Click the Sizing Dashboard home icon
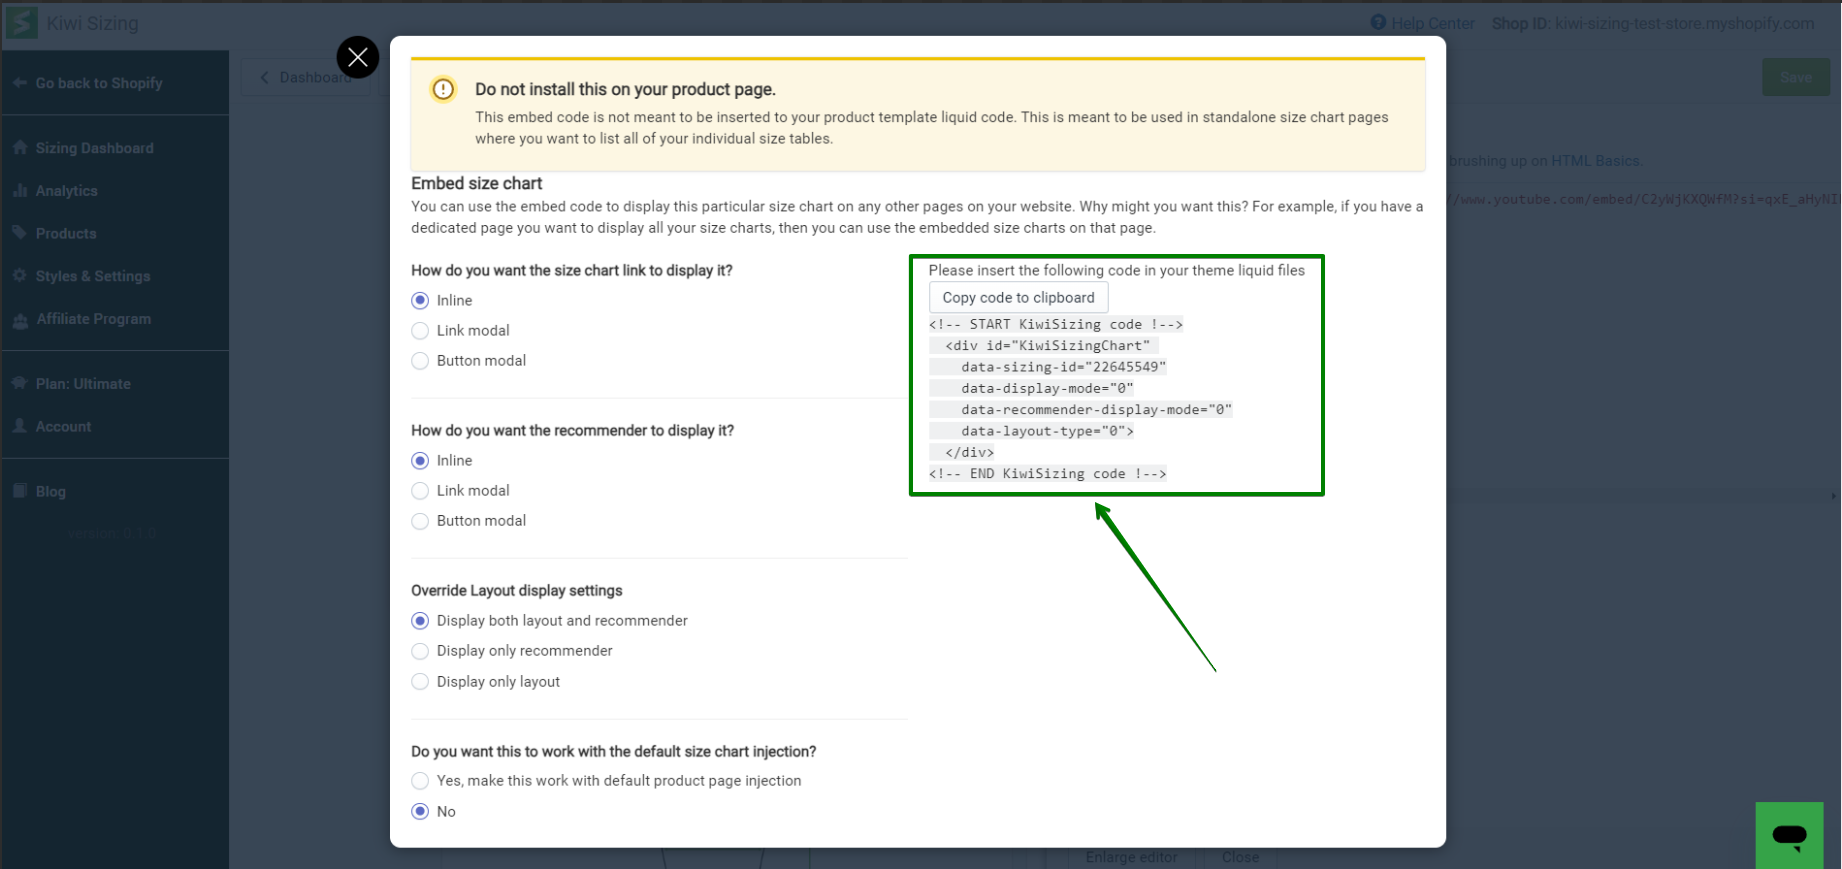1842x869 pixels. tap(20, 147)
